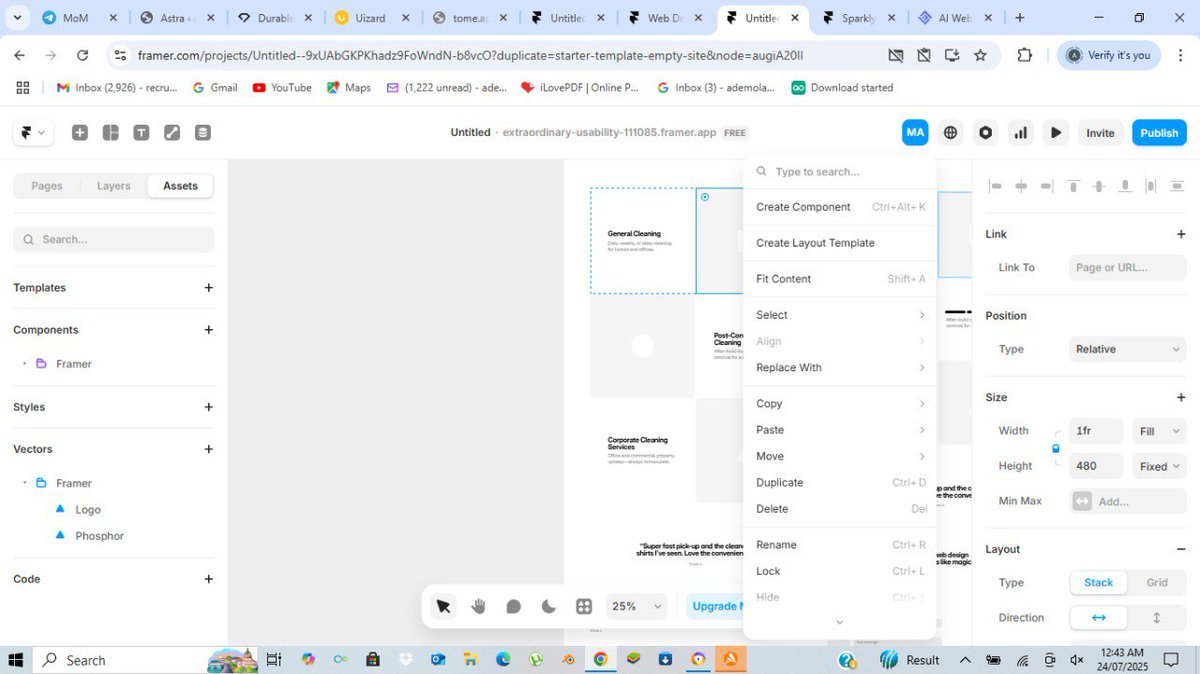The width and height of the screenshot is (1200, 674).
Task: Choose Create Component from context menu
Action: [x=840, y=207]
